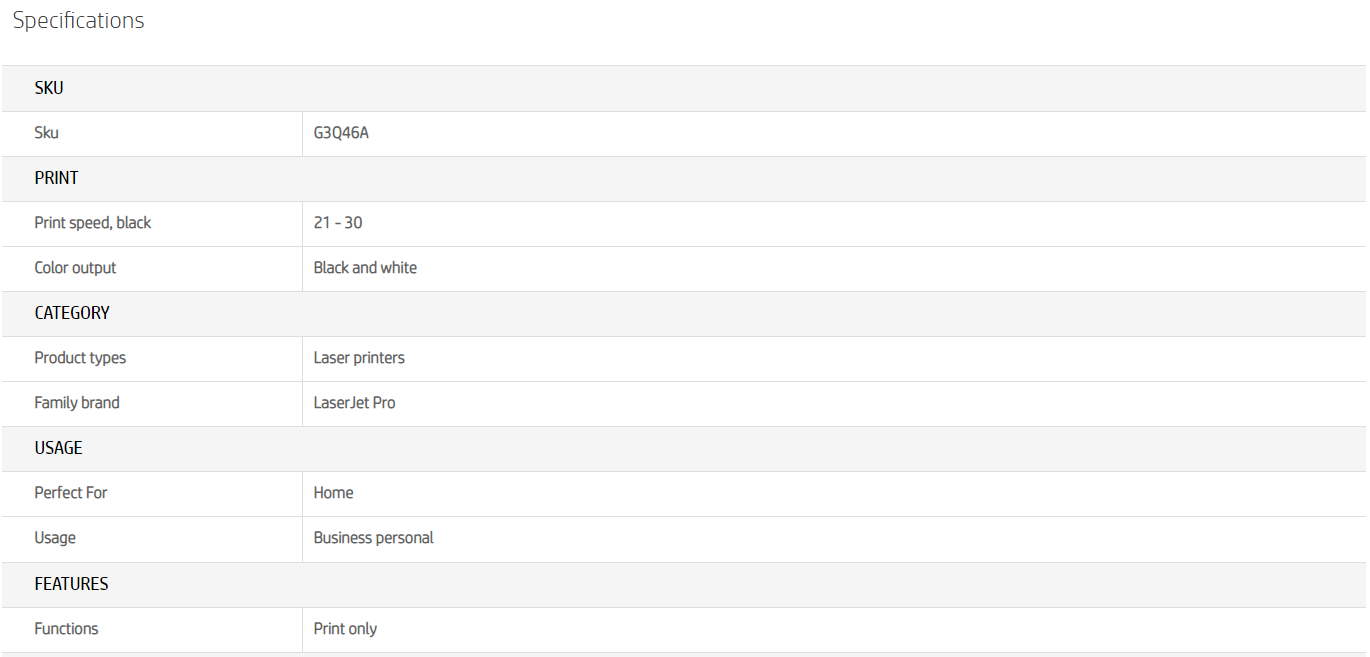Viewport: 1370px width, 657px height.
Task: Click the "Laser printers" value
Action: point(359,358)
